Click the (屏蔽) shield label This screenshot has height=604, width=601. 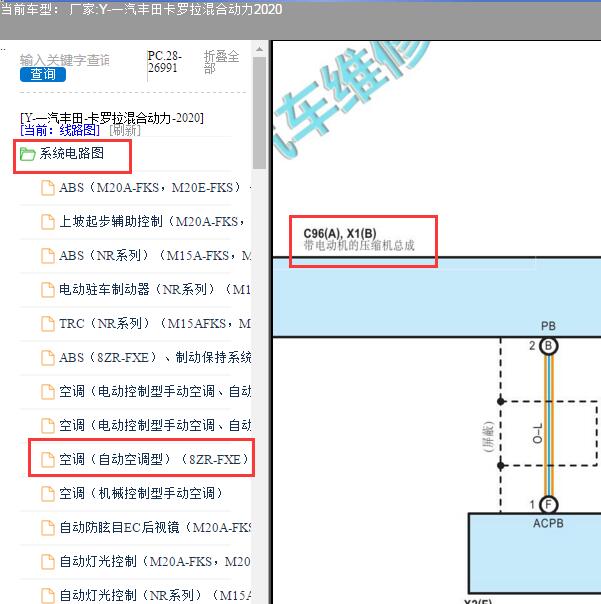488,436
